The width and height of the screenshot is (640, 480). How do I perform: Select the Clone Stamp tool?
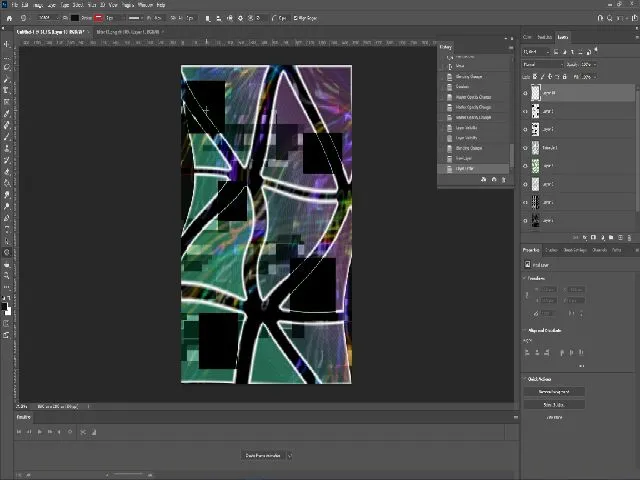coord(7,148)
